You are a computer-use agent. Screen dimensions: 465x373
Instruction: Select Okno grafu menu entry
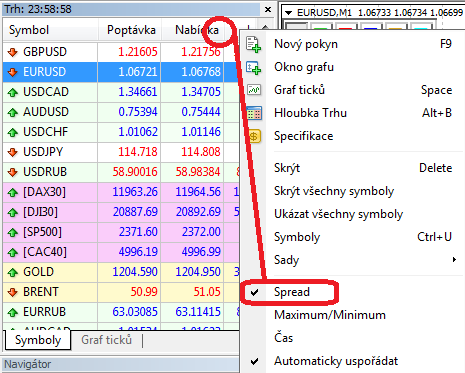click(x=304, y=67)
